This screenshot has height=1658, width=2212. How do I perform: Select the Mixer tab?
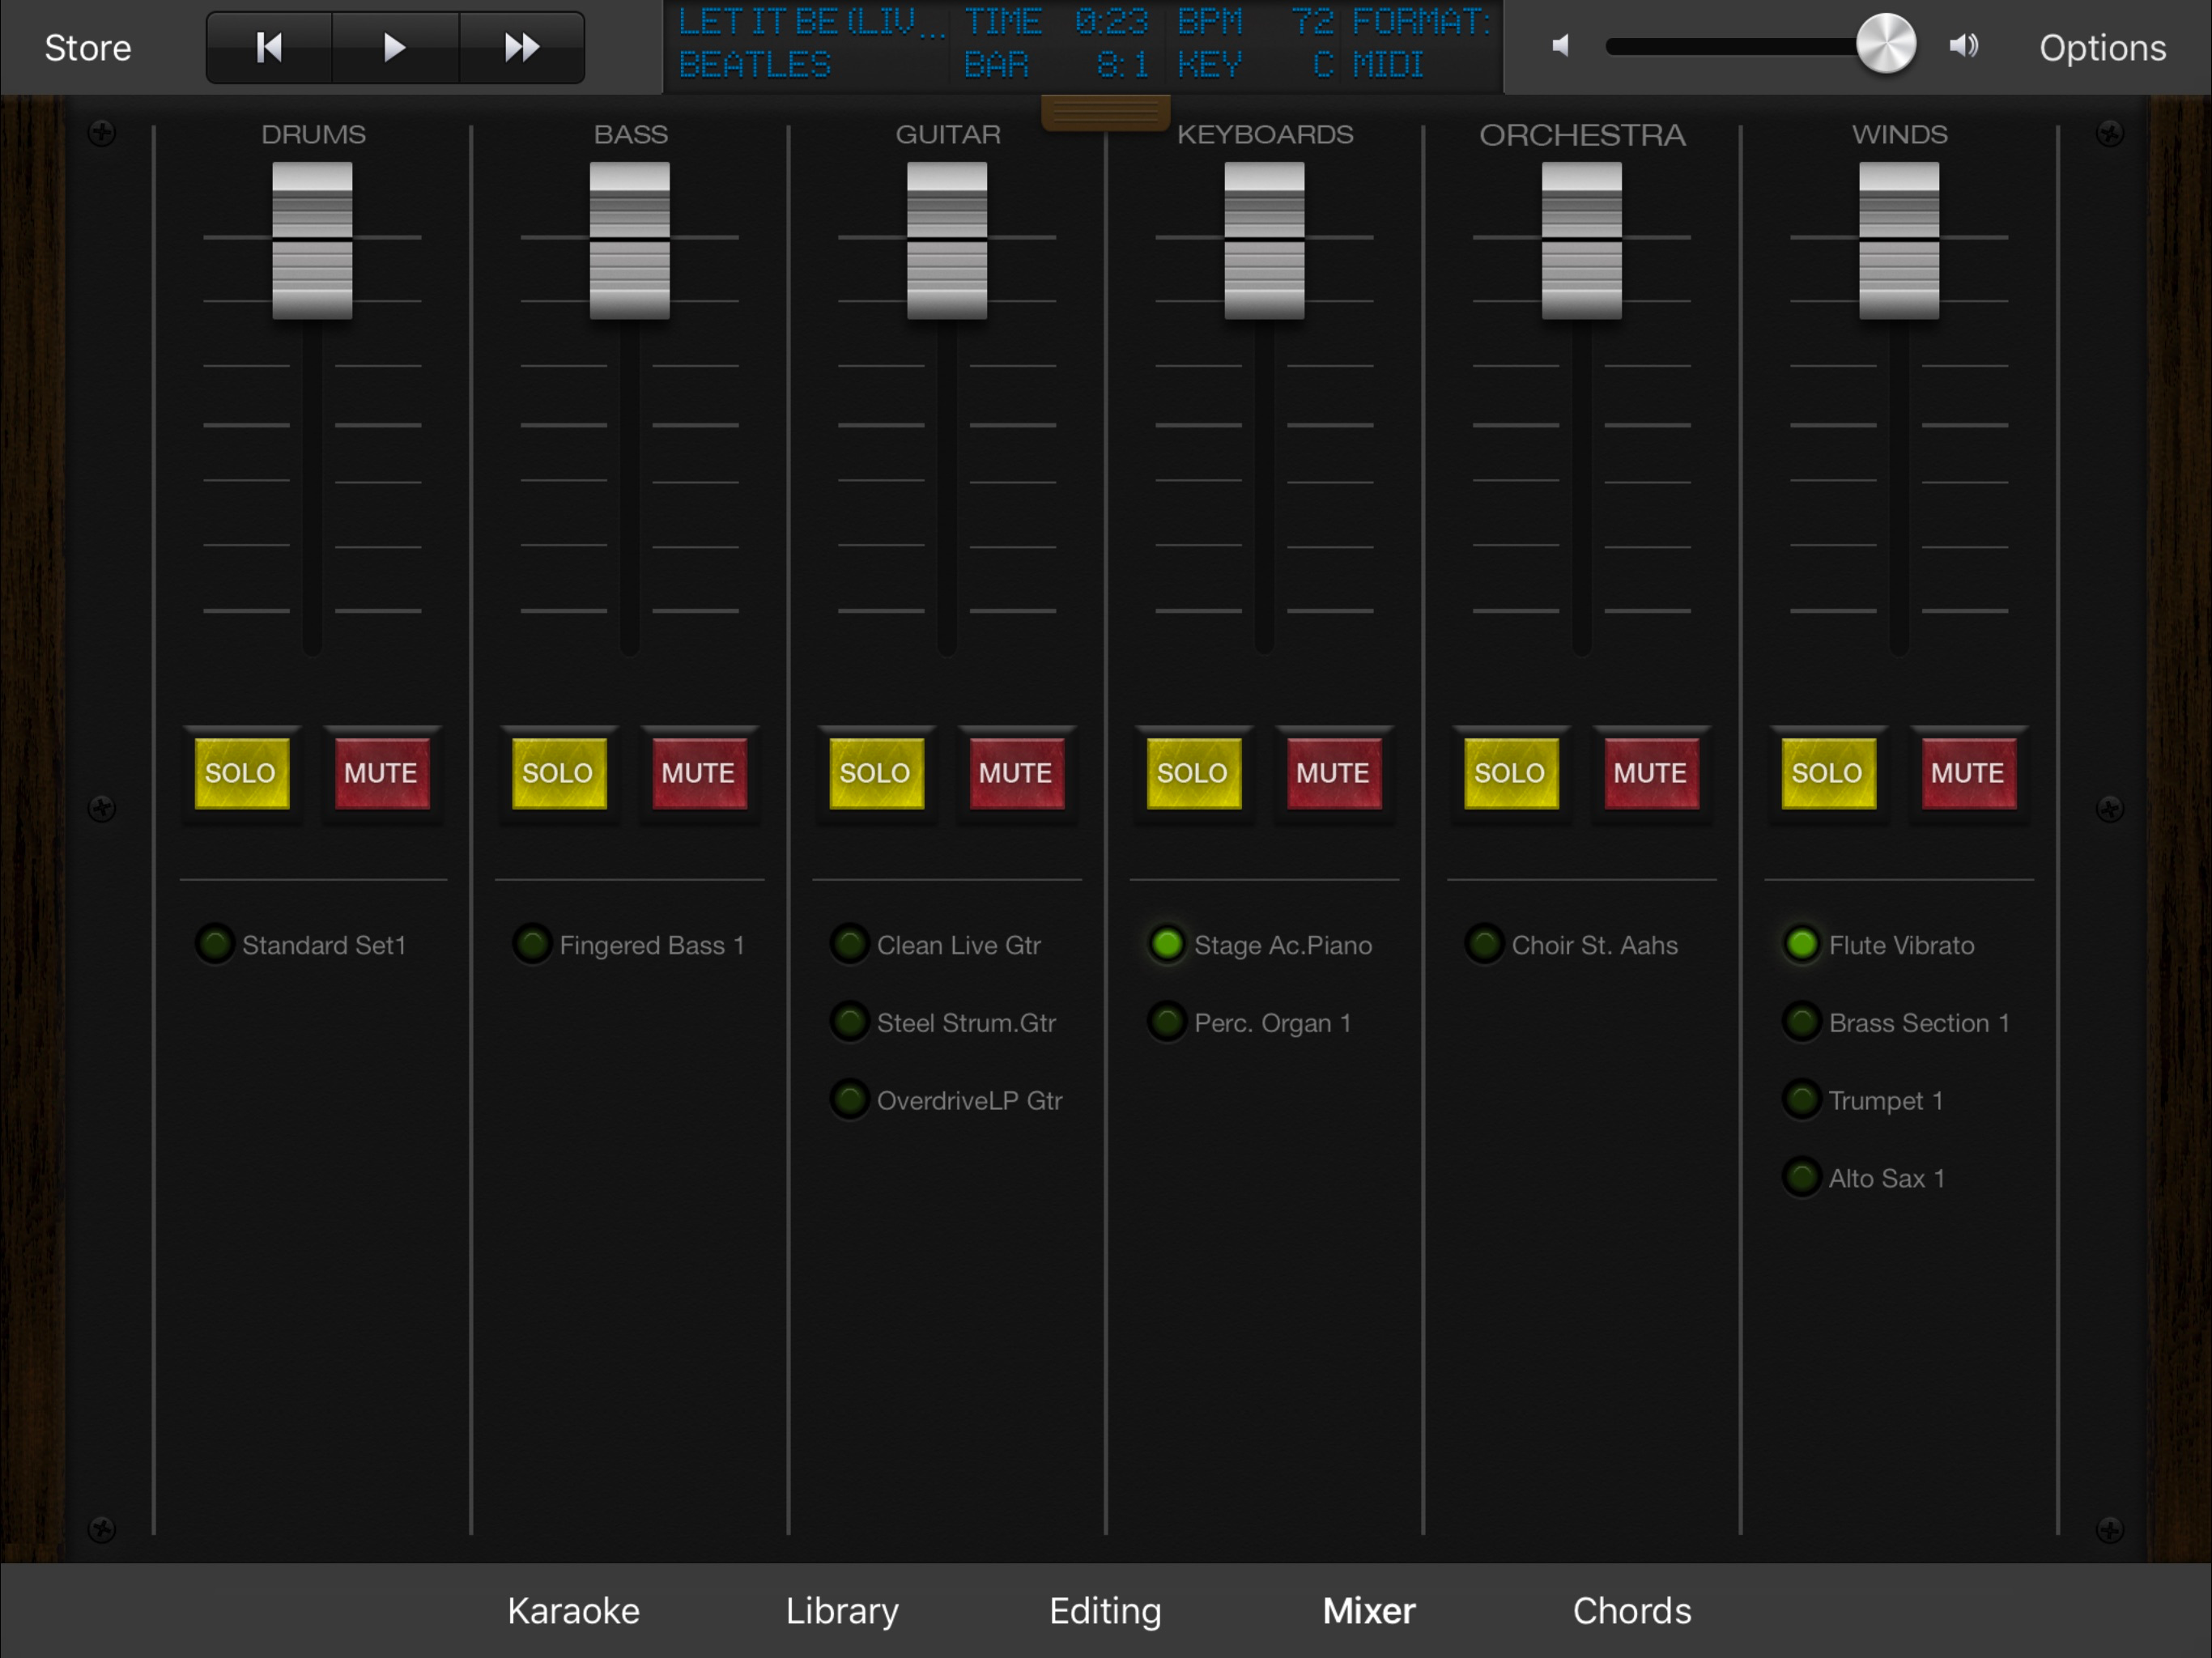(1369, 1611)
